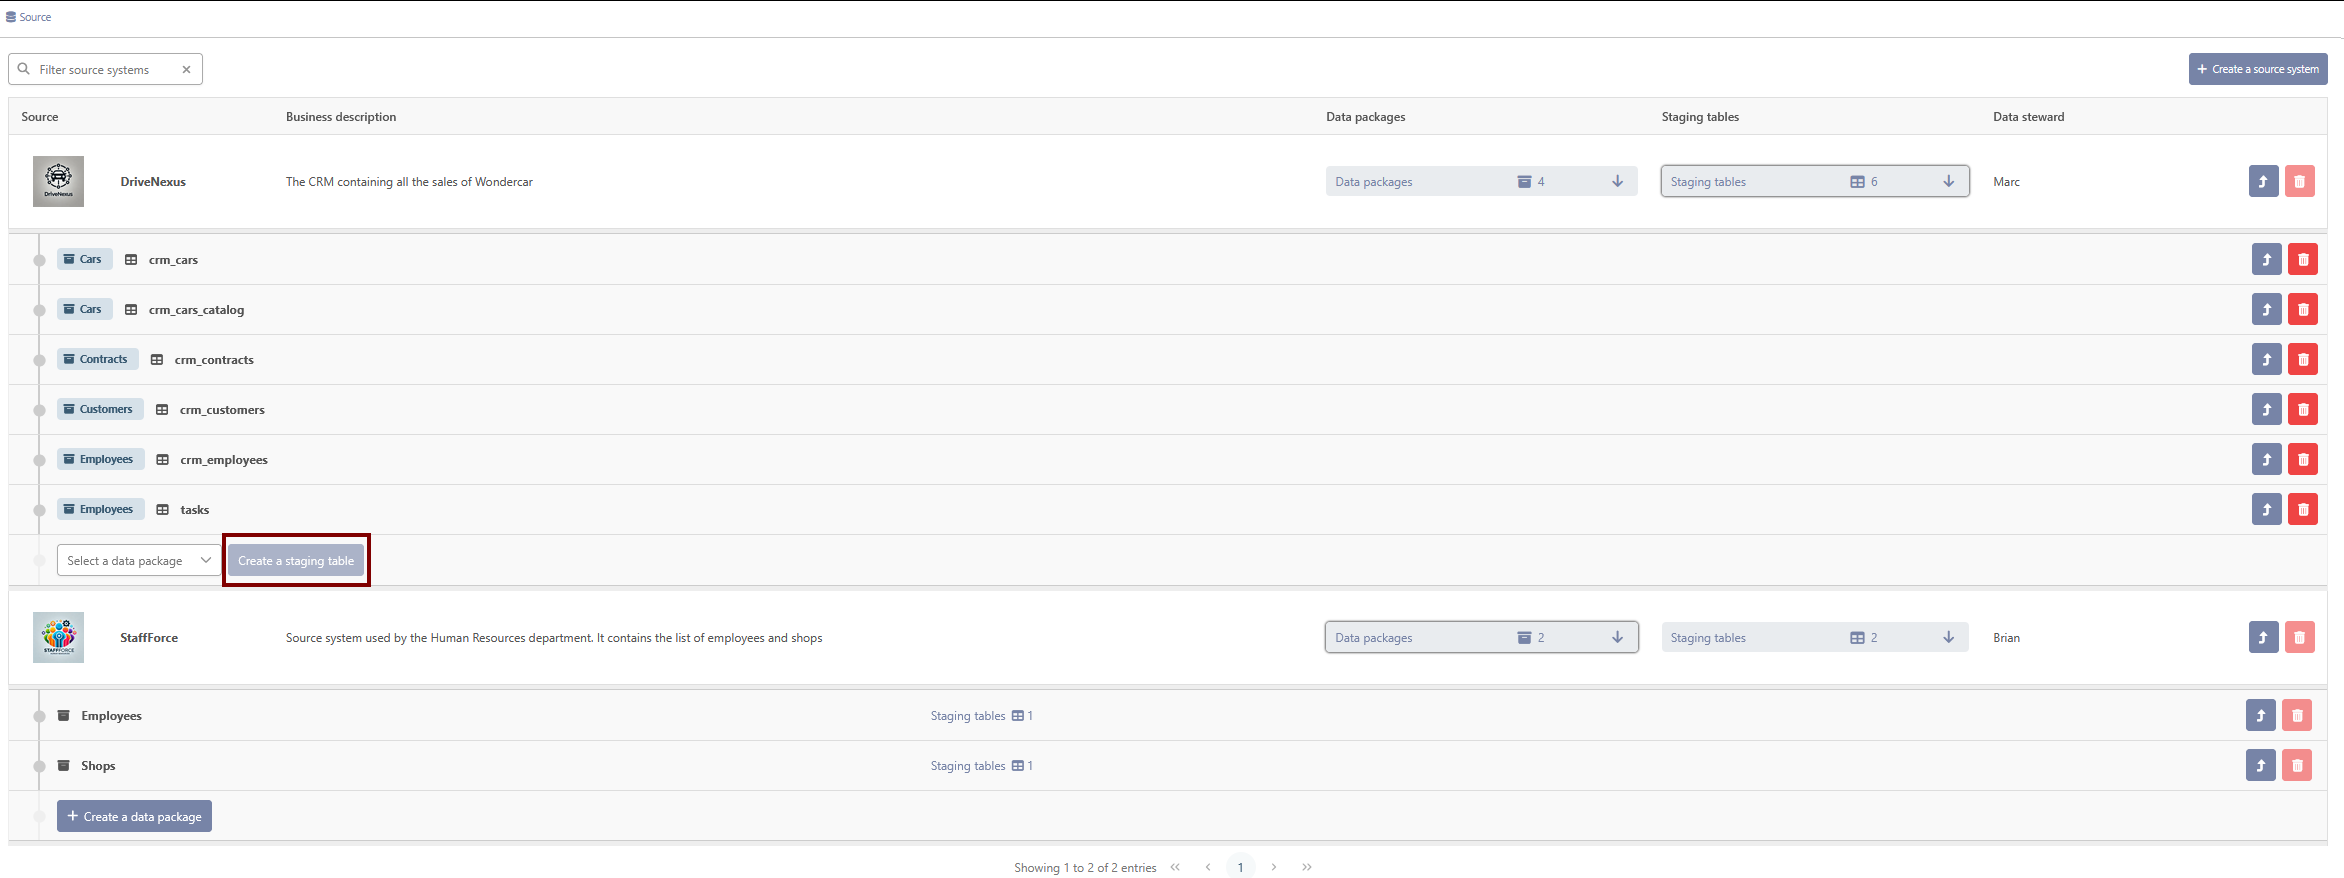Click the Employees data package name under StaffForce
The width and height of the screenshot is (2344, 878).
(111, 716)
